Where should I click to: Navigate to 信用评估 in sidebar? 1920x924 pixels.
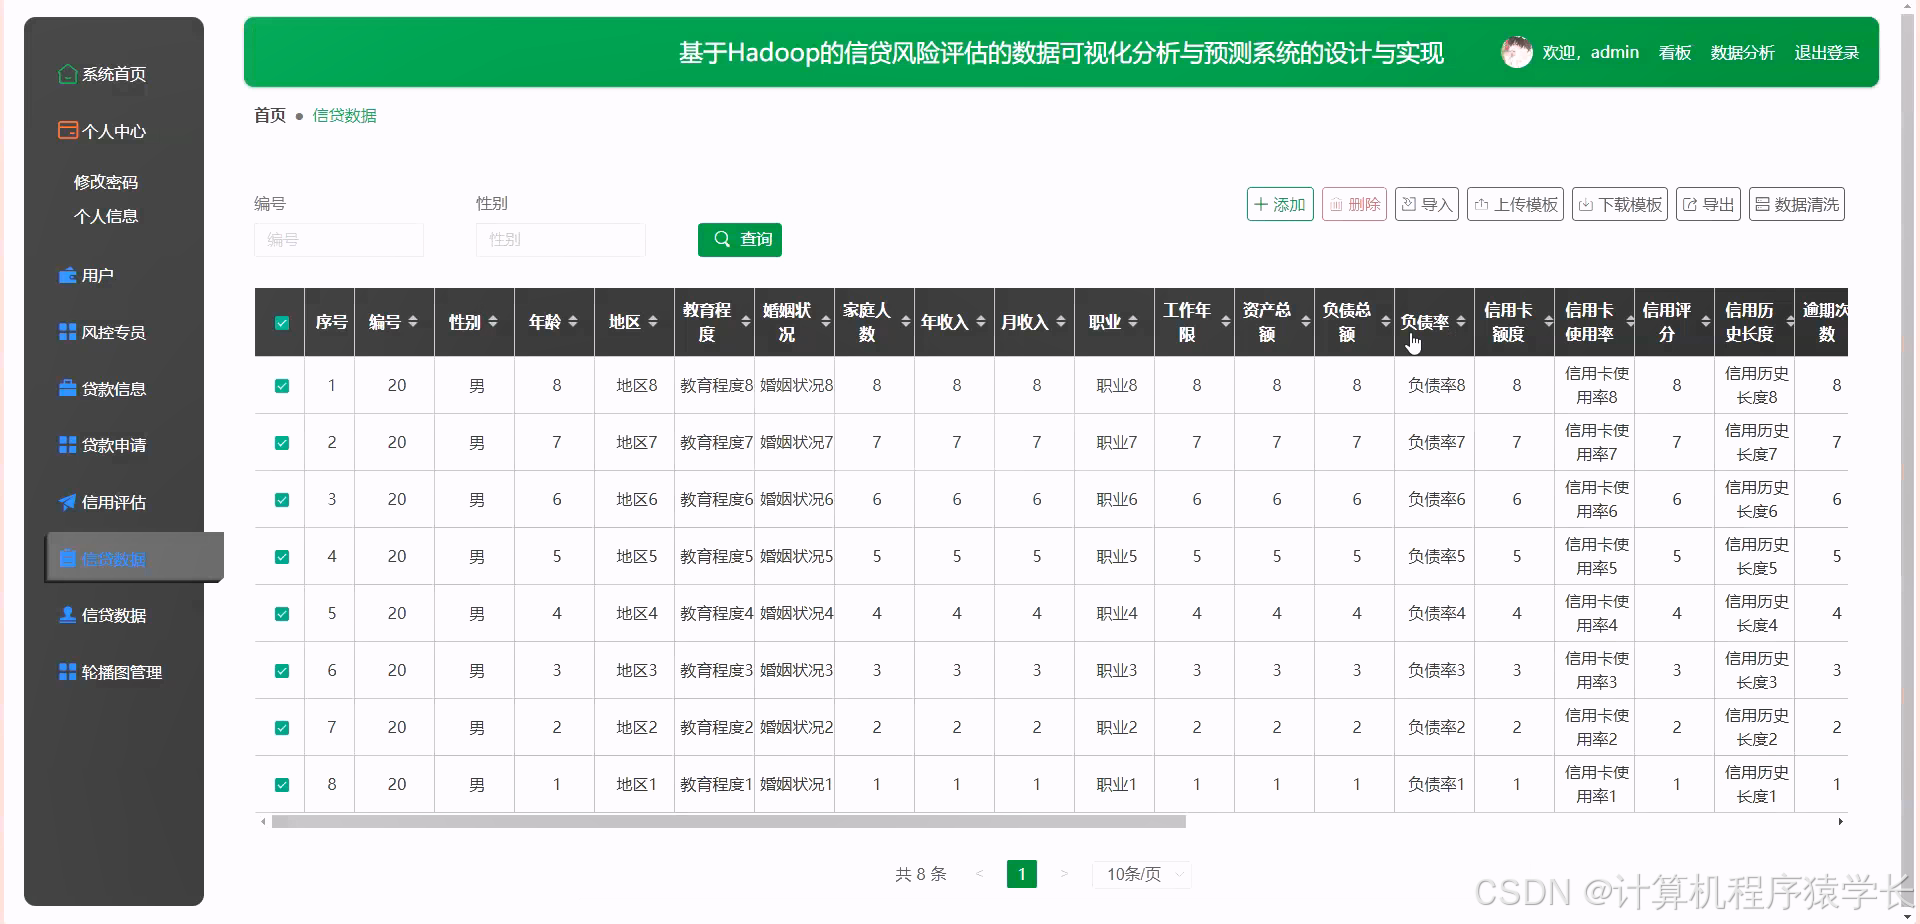pyautogui.click(x=110, y=502)
